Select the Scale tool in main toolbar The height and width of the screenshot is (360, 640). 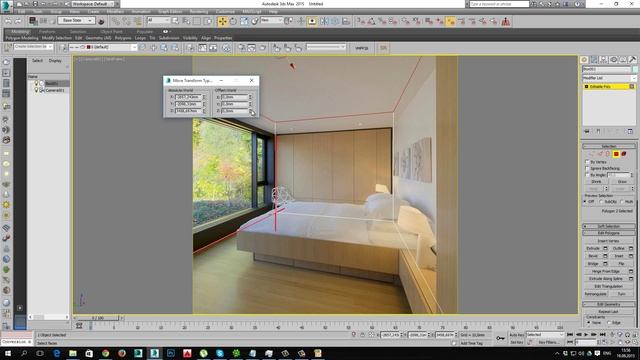click(244, 21)
